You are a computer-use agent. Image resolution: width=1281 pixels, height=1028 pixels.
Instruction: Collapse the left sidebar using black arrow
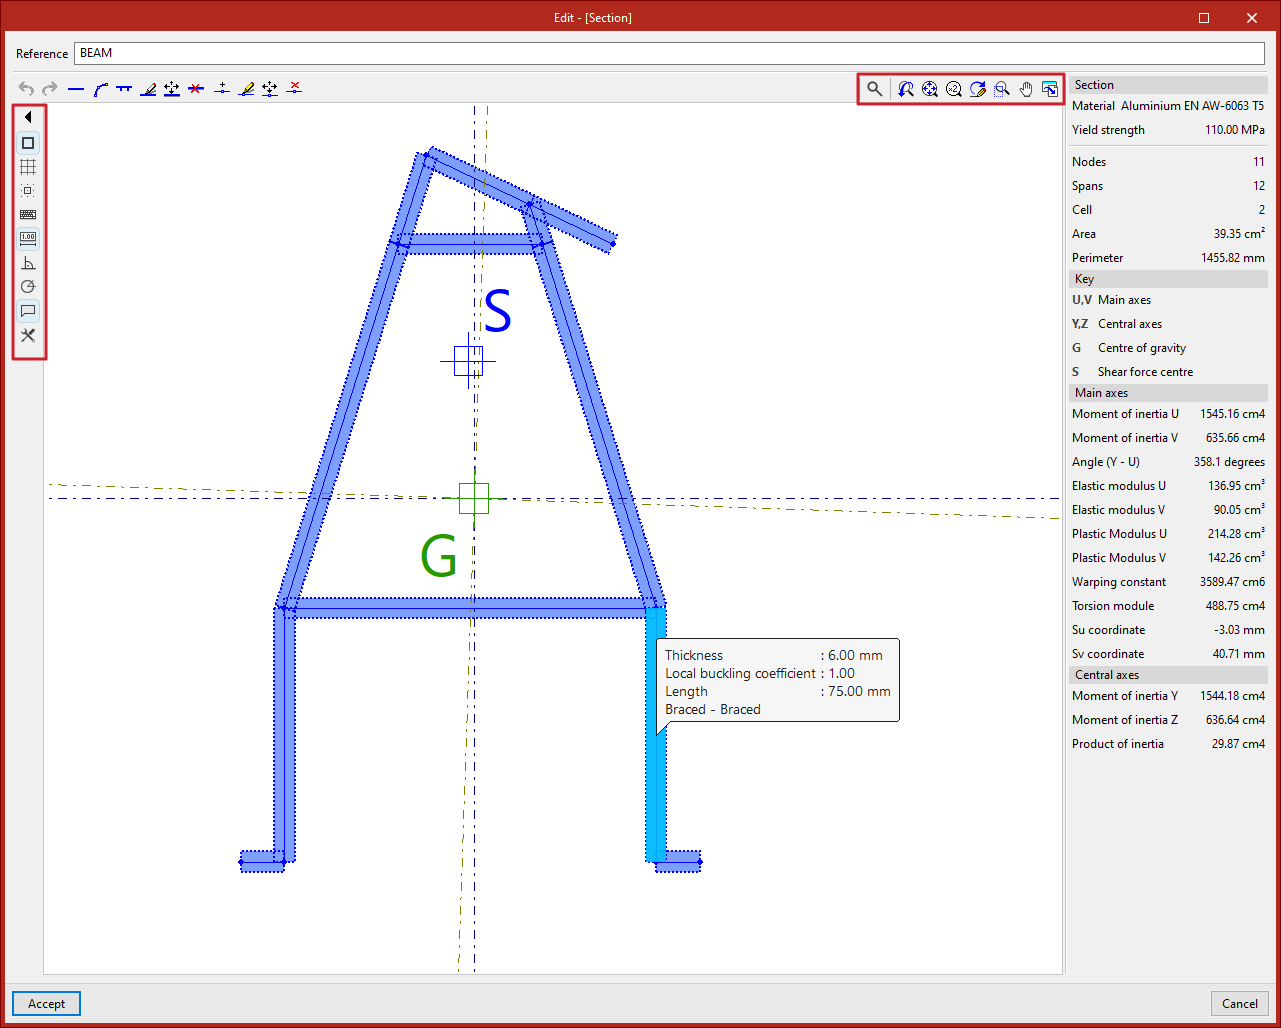[28, 117]
